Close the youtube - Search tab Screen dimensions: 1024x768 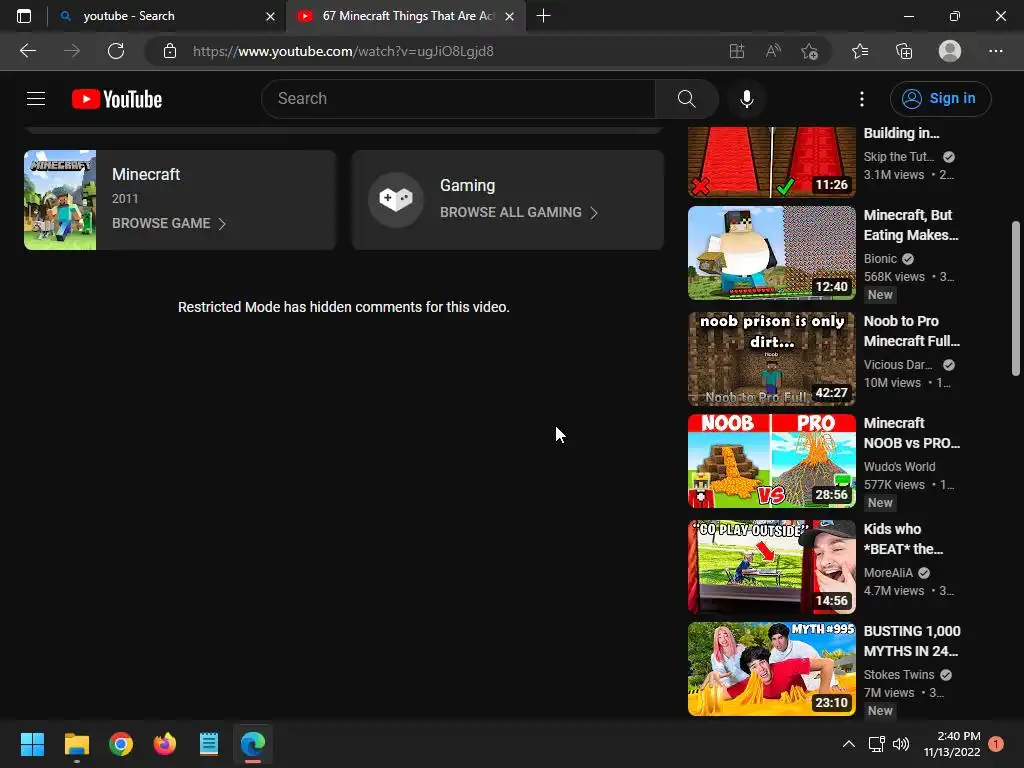(x=270, y=16)
